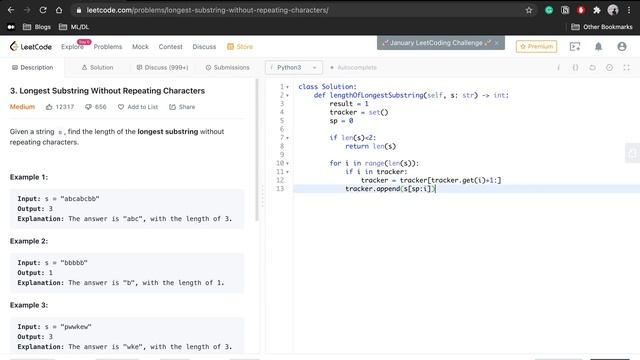640x360 pixels.
Task: Open the ML/DL bookmark folder
Action: pyautogui.click(x=74, y=27)
